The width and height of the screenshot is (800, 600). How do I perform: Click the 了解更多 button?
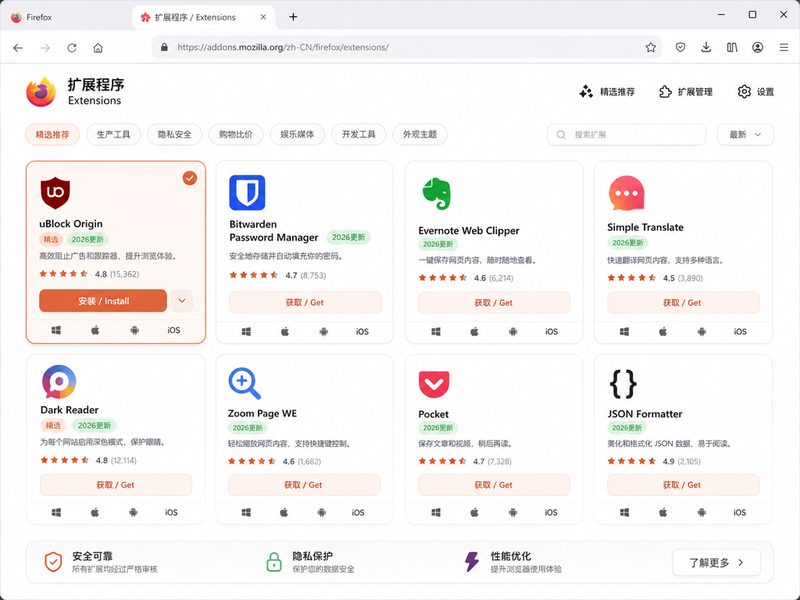[716, 563]
